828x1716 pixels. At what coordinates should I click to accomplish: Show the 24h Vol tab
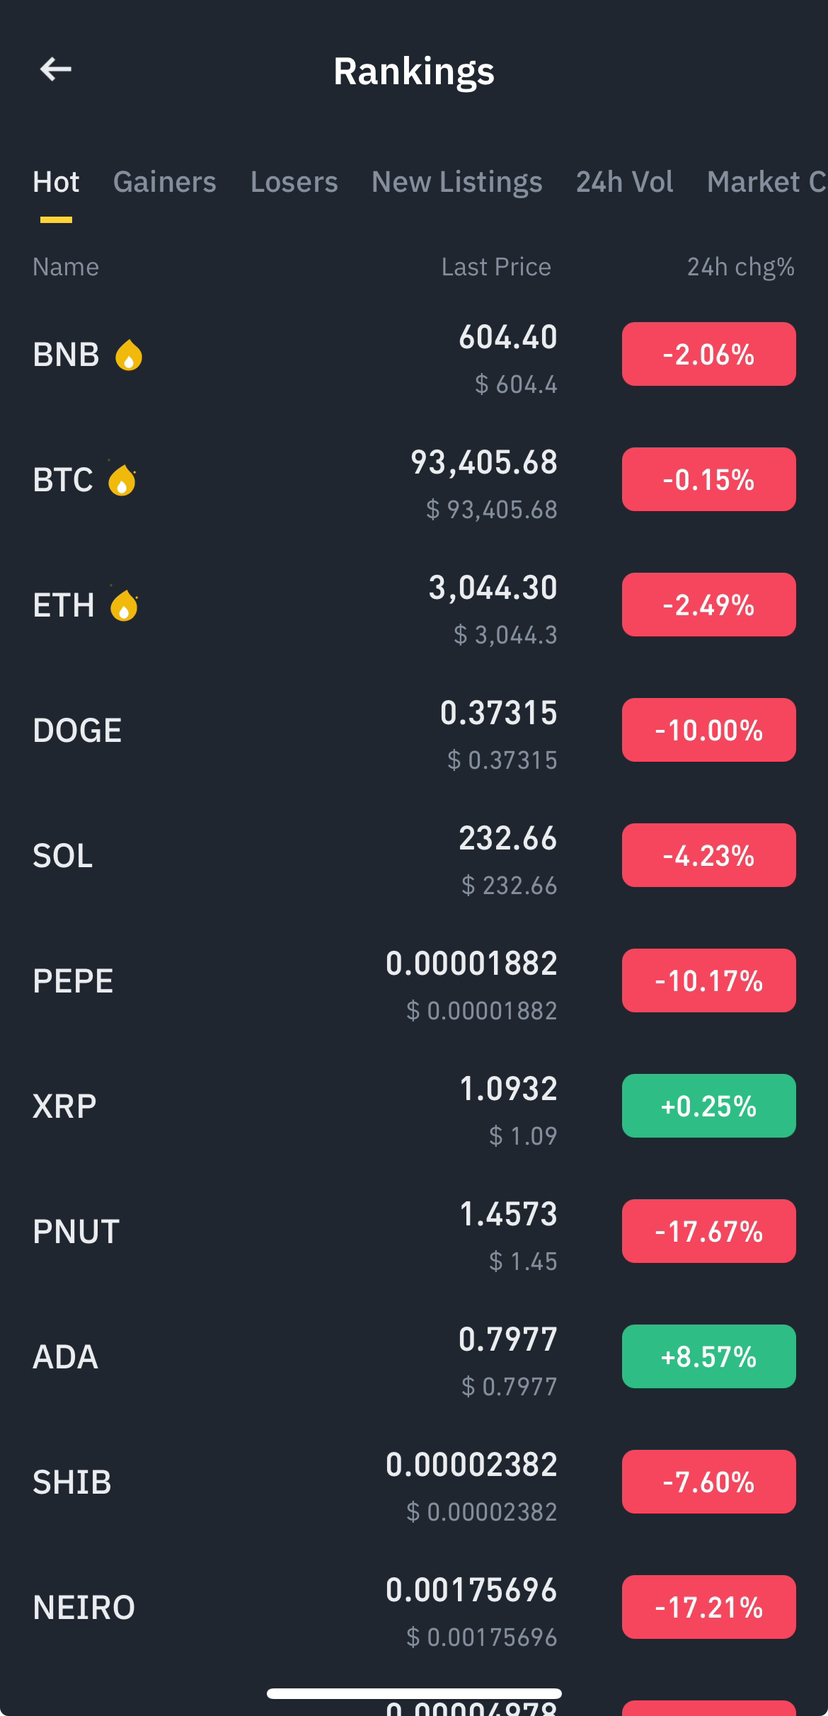(x=624, y=182)
